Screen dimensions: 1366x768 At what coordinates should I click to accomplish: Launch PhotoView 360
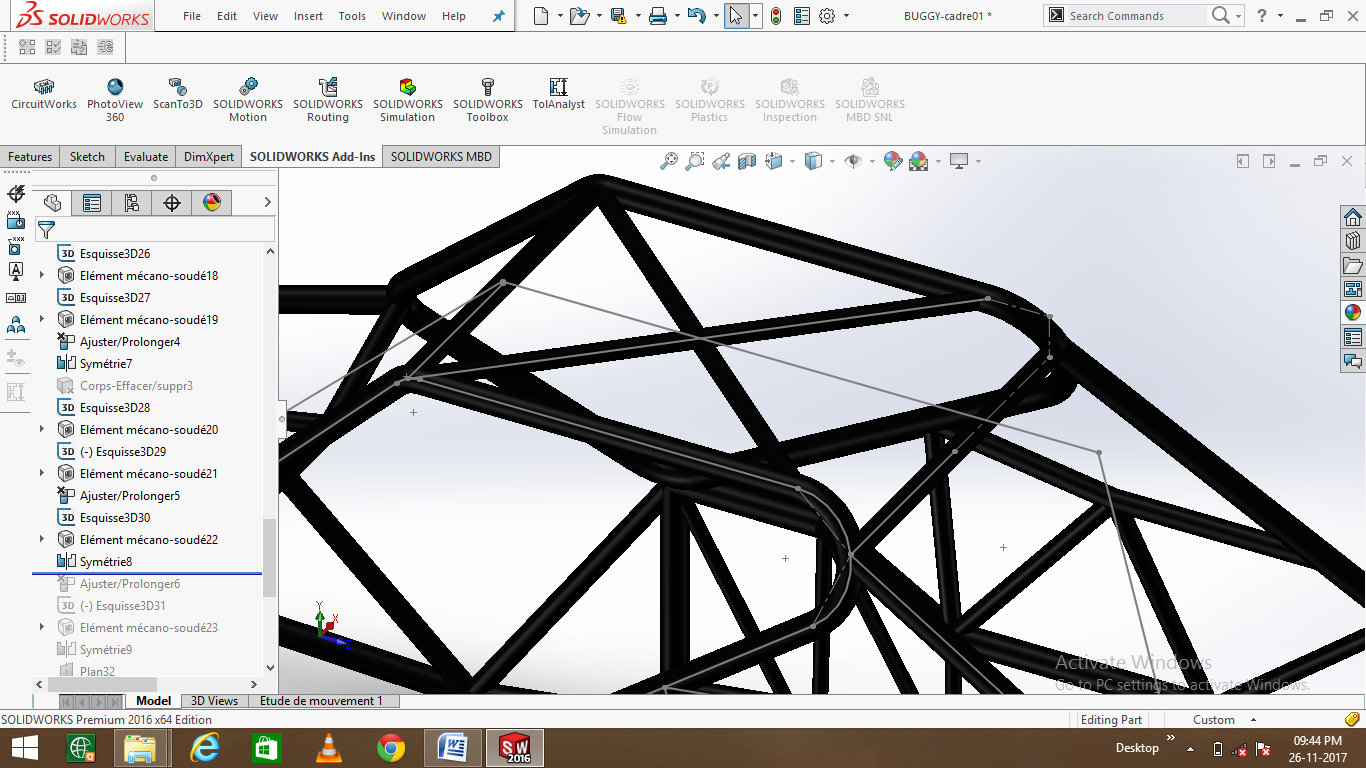(x=115, y=95)
